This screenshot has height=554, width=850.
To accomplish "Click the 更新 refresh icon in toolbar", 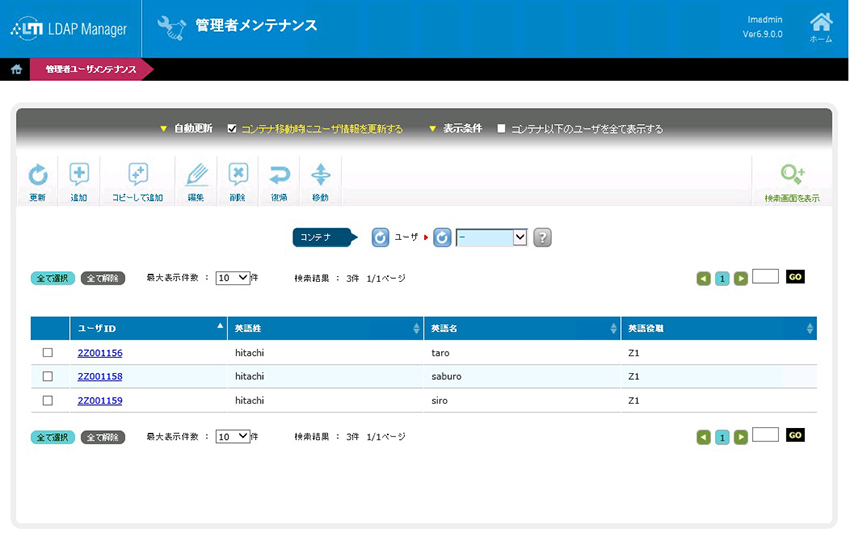I will coord(37,176).
